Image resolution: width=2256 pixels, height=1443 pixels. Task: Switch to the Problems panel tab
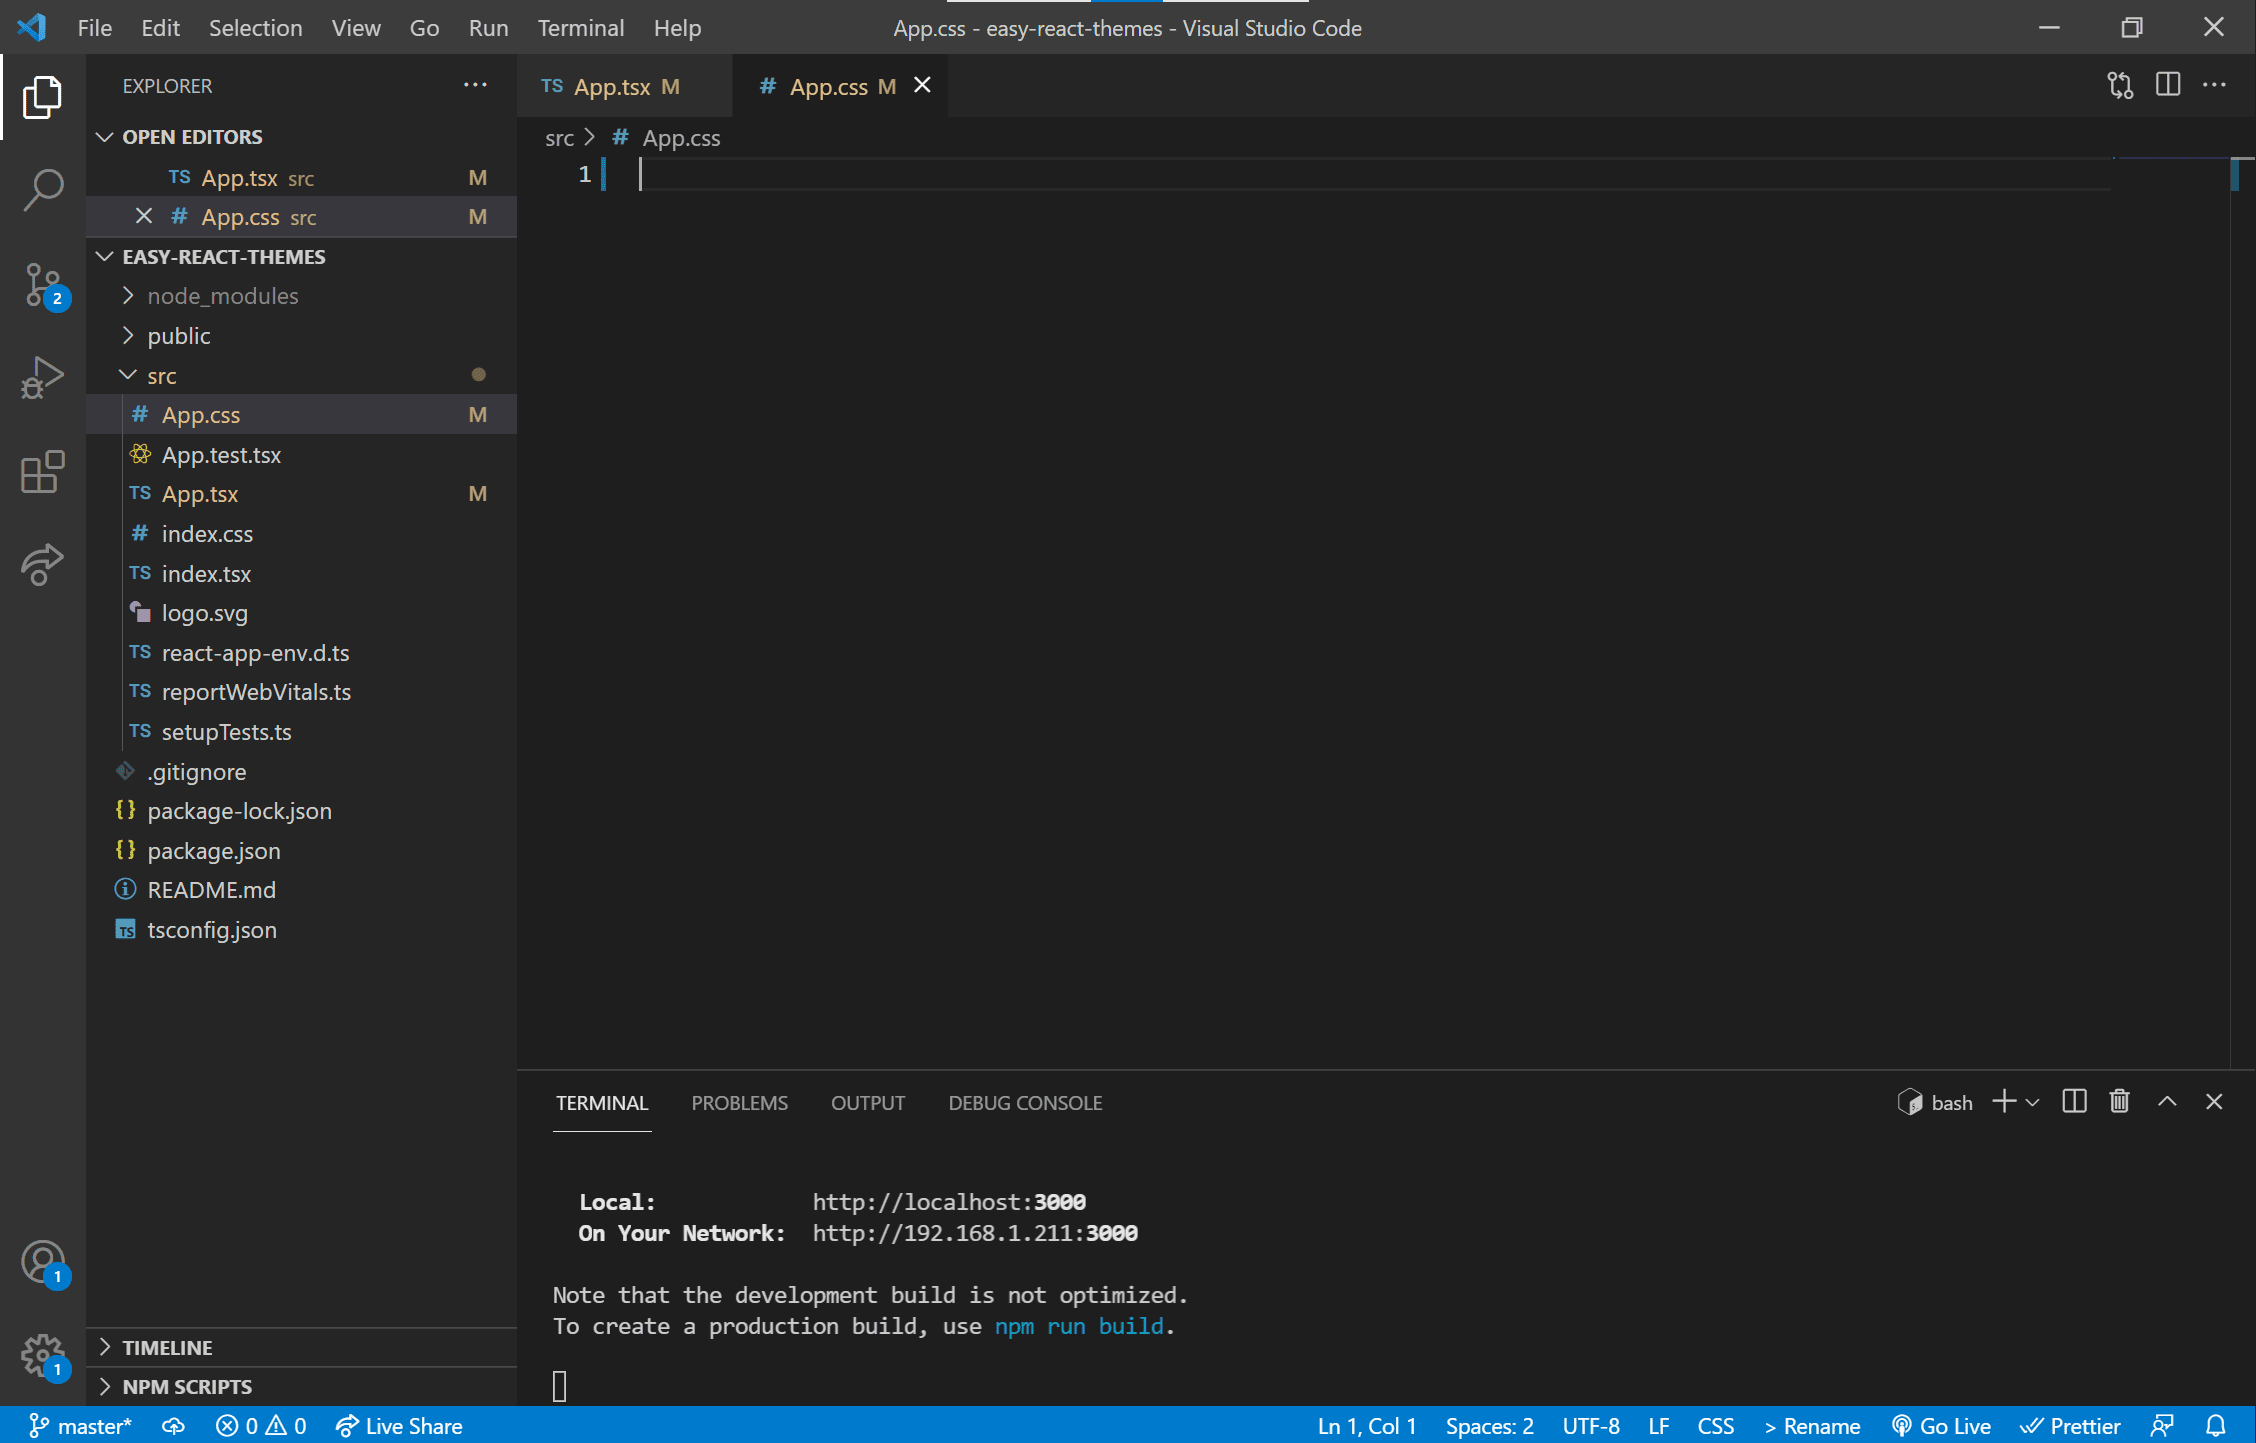pos(739,1103)
